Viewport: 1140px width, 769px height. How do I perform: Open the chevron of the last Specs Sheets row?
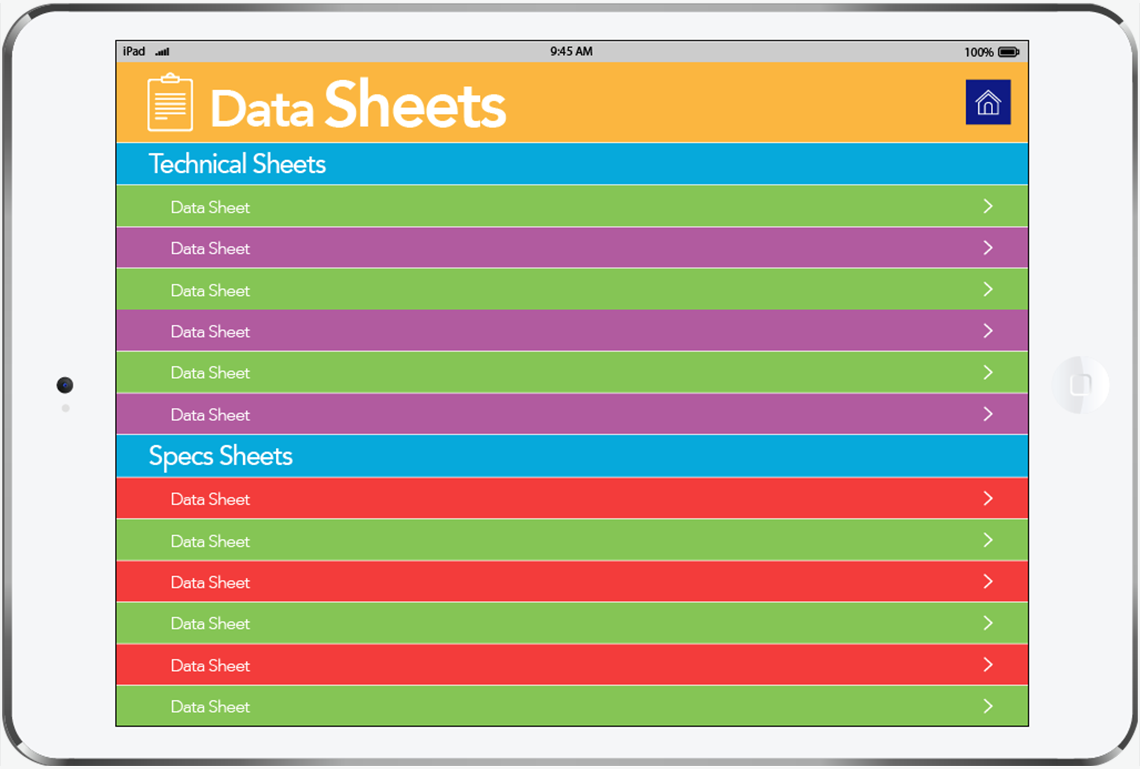coord(988,706)
